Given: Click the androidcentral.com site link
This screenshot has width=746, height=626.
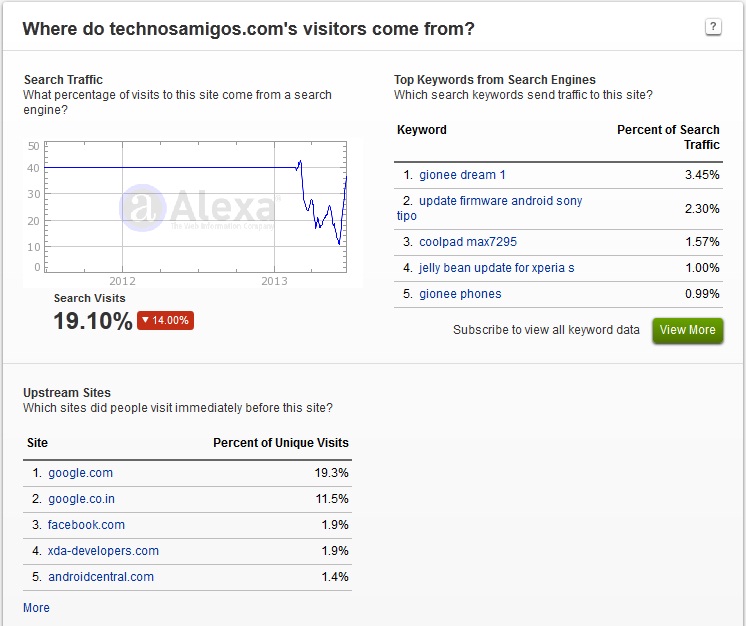Looking at the screenshot, I should pos(101,577).
